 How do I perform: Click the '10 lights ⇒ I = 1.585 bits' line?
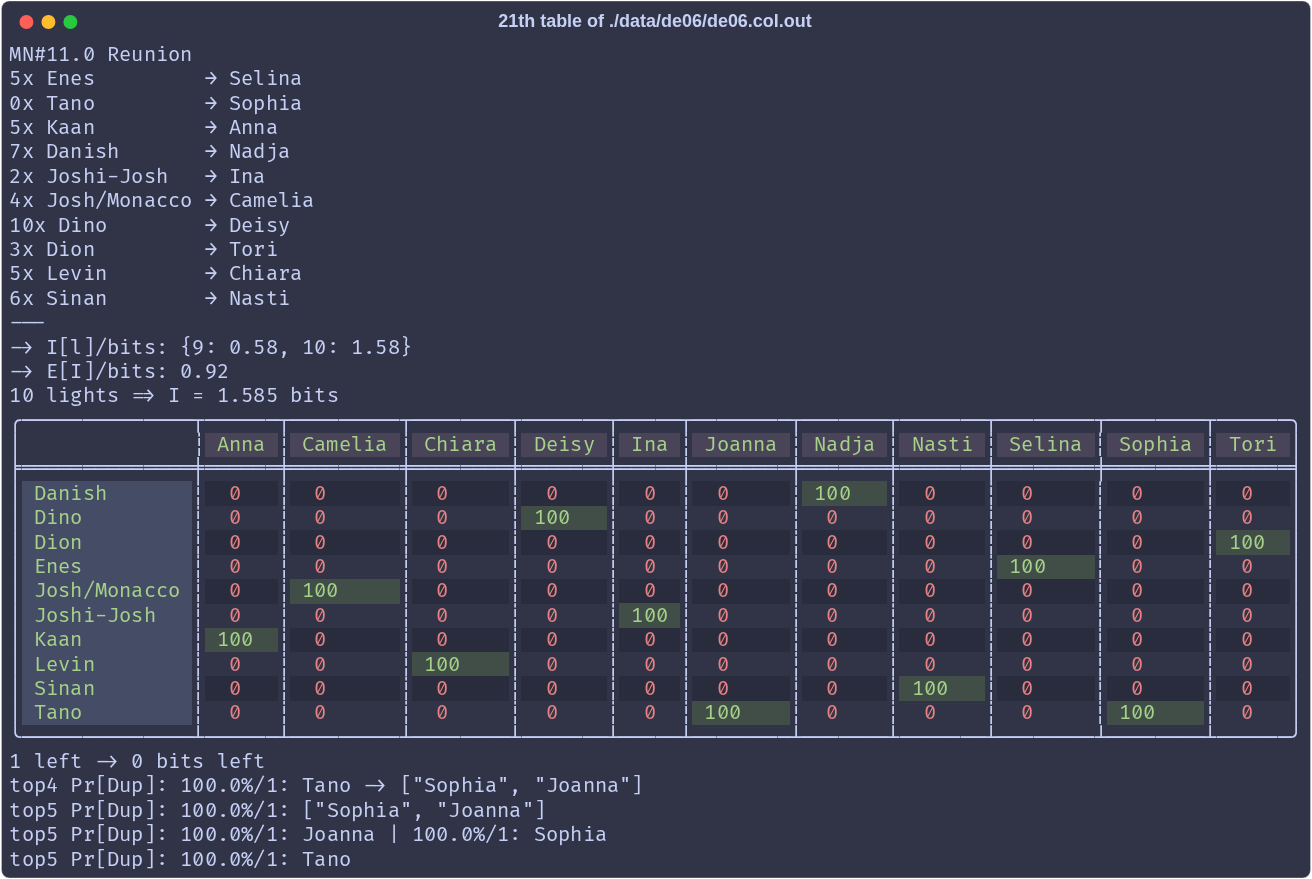[175, 395]
